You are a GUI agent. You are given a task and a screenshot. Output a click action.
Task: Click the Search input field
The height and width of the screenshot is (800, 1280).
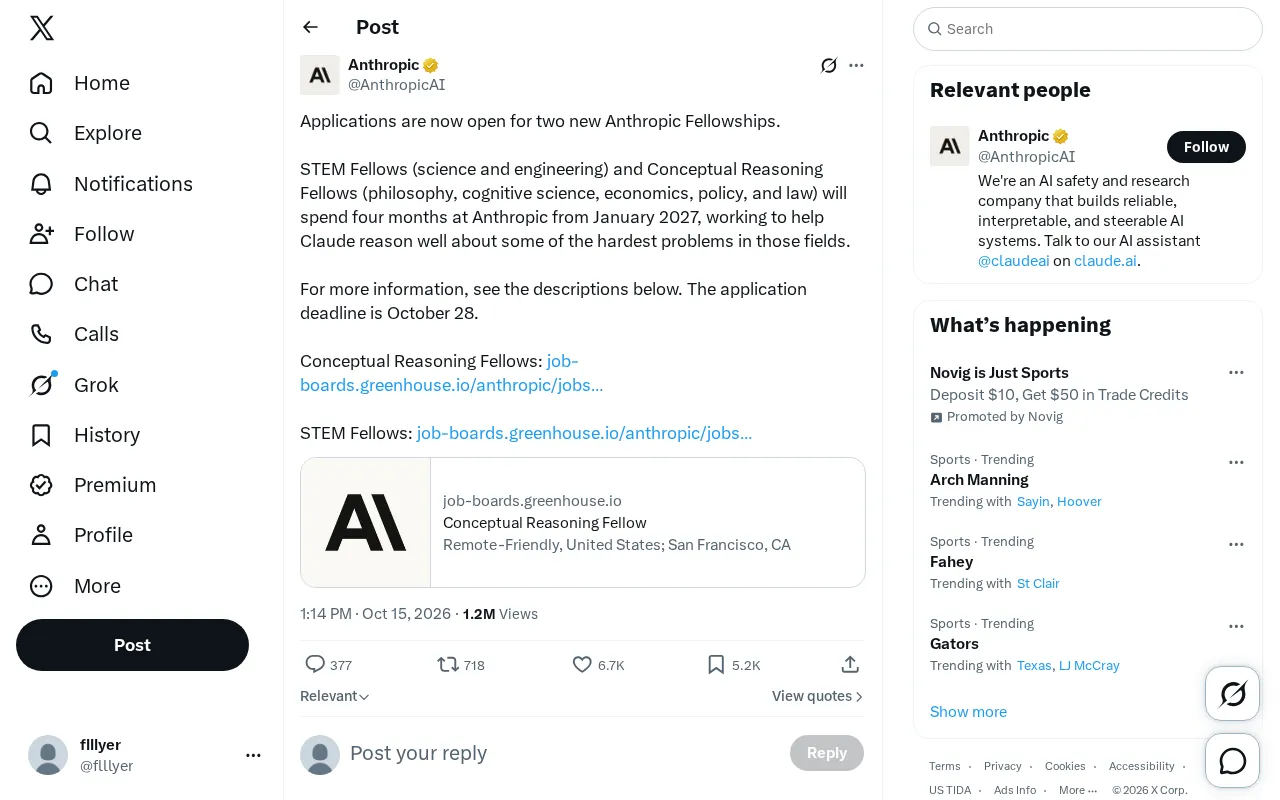(x=1088, y=29)
